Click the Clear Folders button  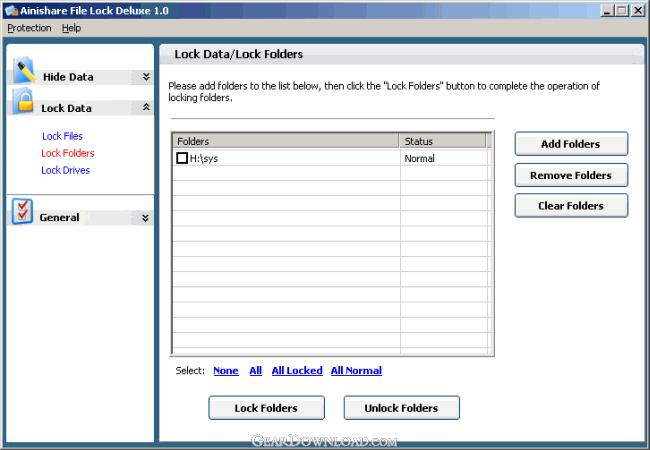571,206
